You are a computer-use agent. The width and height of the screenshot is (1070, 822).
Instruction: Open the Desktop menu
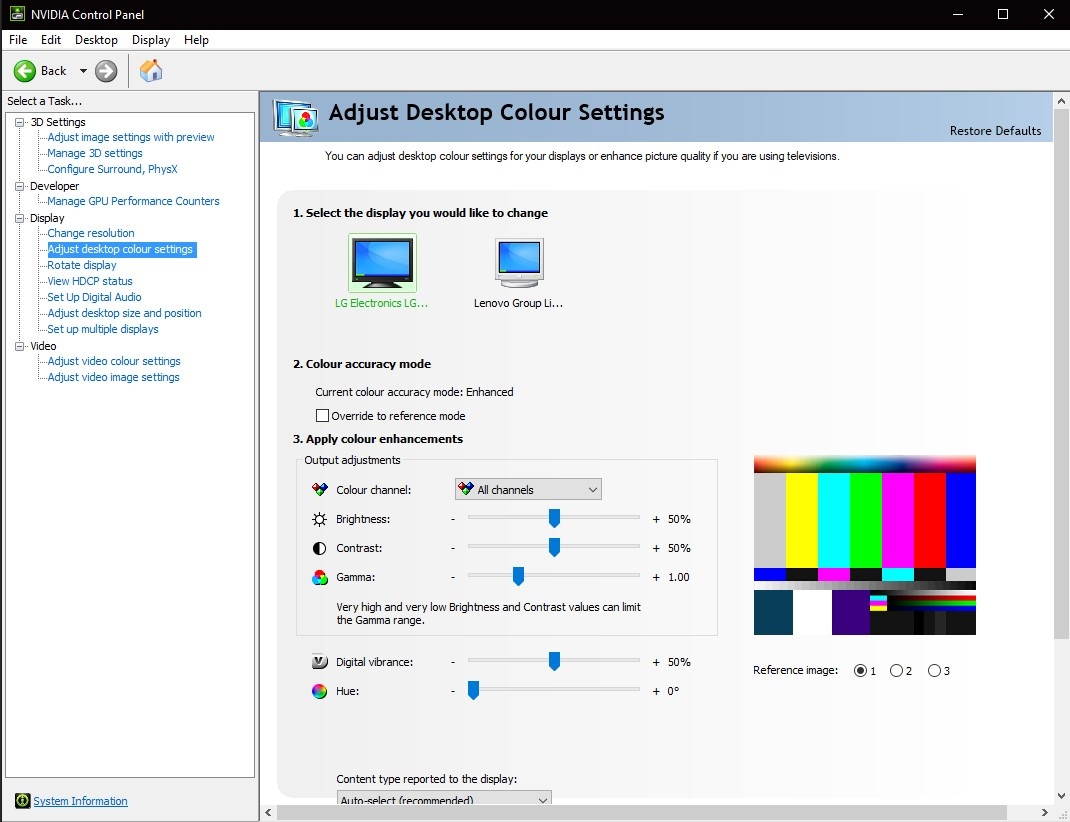[96, 40]
